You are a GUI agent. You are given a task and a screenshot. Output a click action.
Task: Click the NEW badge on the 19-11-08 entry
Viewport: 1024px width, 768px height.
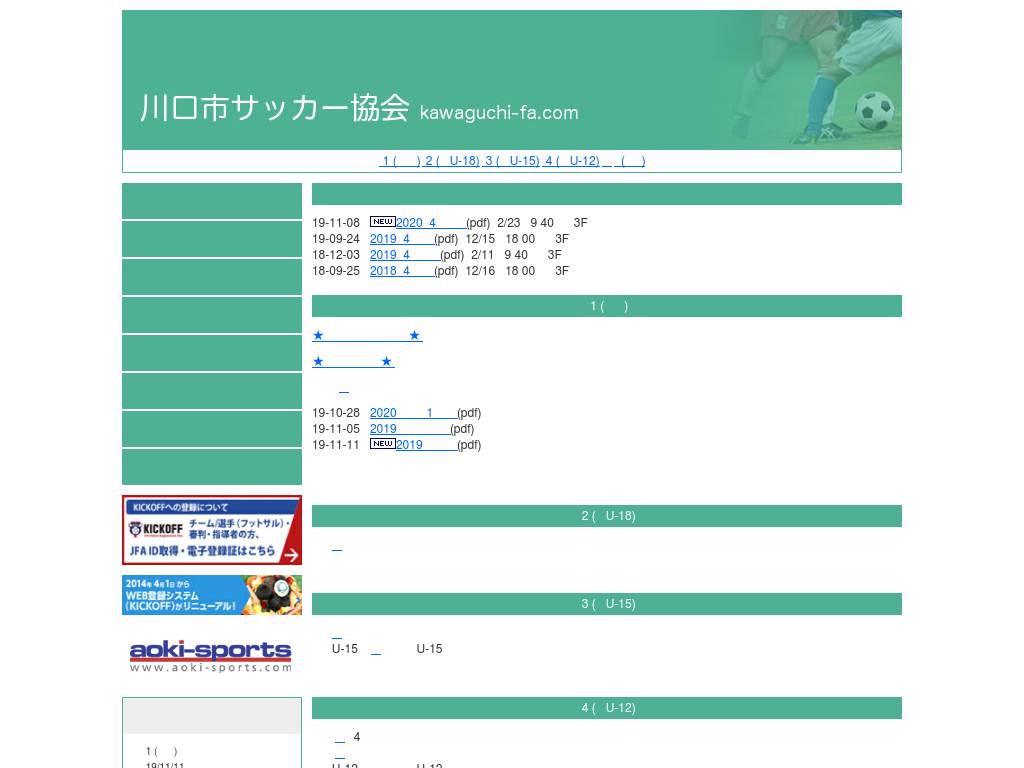coord(382,222)
